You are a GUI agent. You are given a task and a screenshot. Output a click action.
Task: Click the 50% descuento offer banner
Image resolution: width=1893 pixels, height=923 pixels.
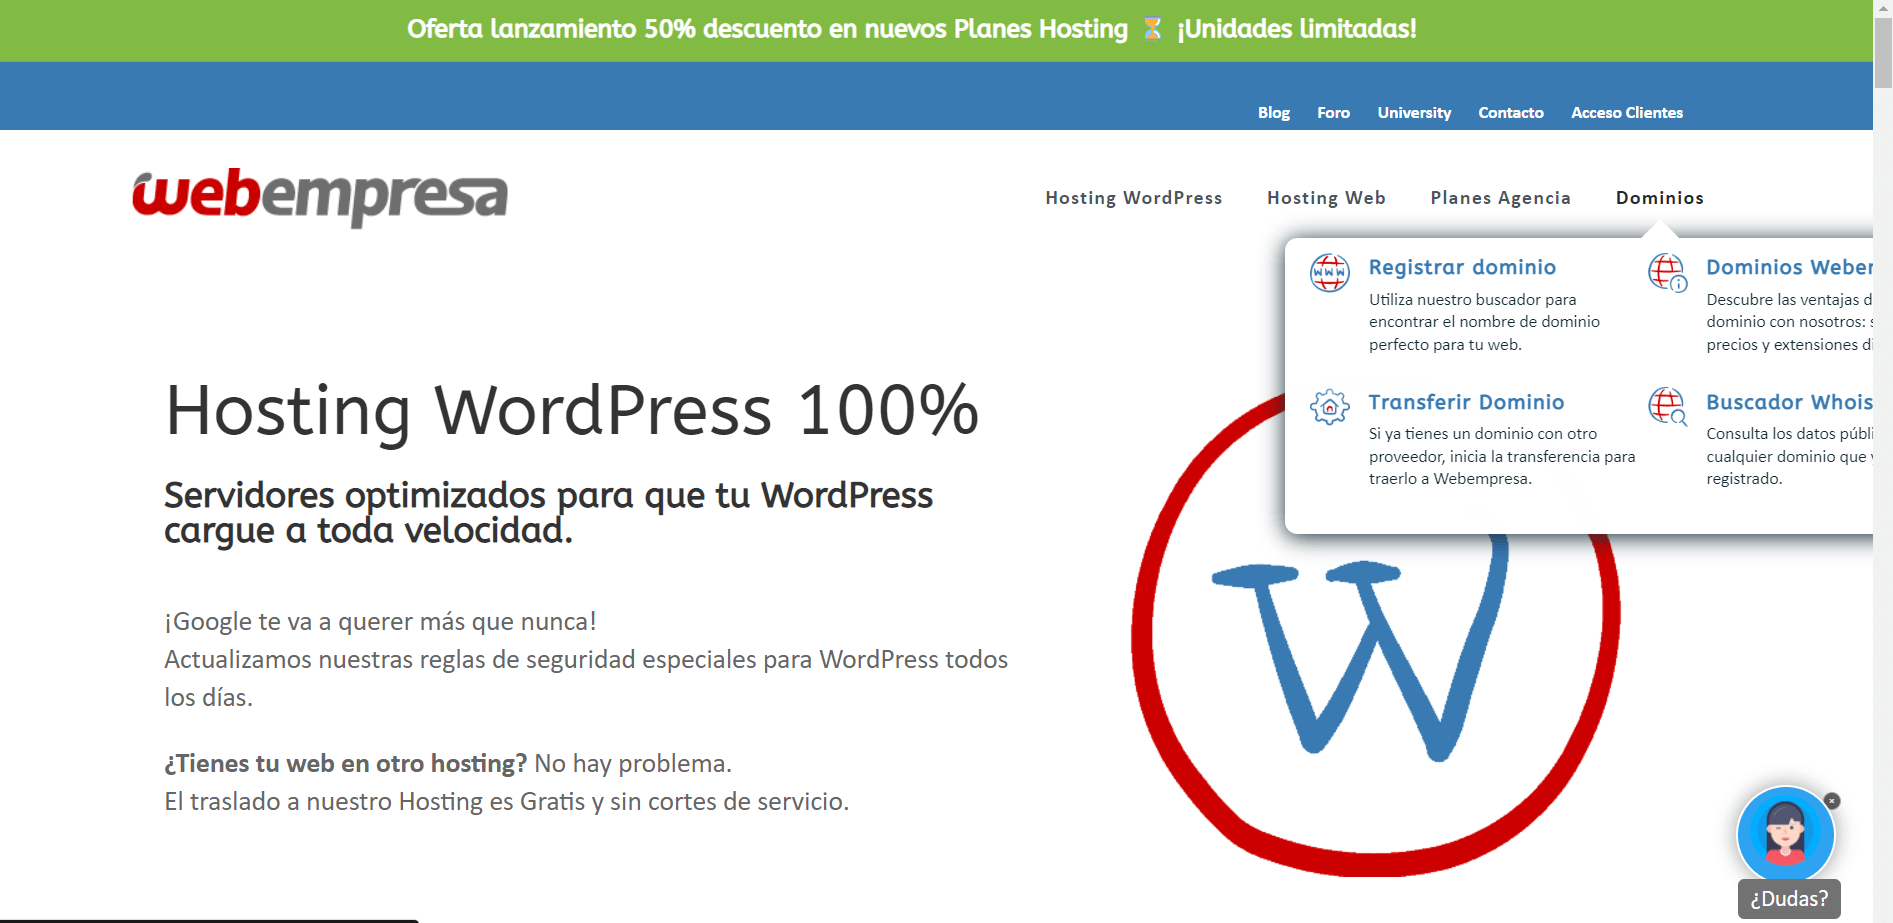tap(936, 30)
